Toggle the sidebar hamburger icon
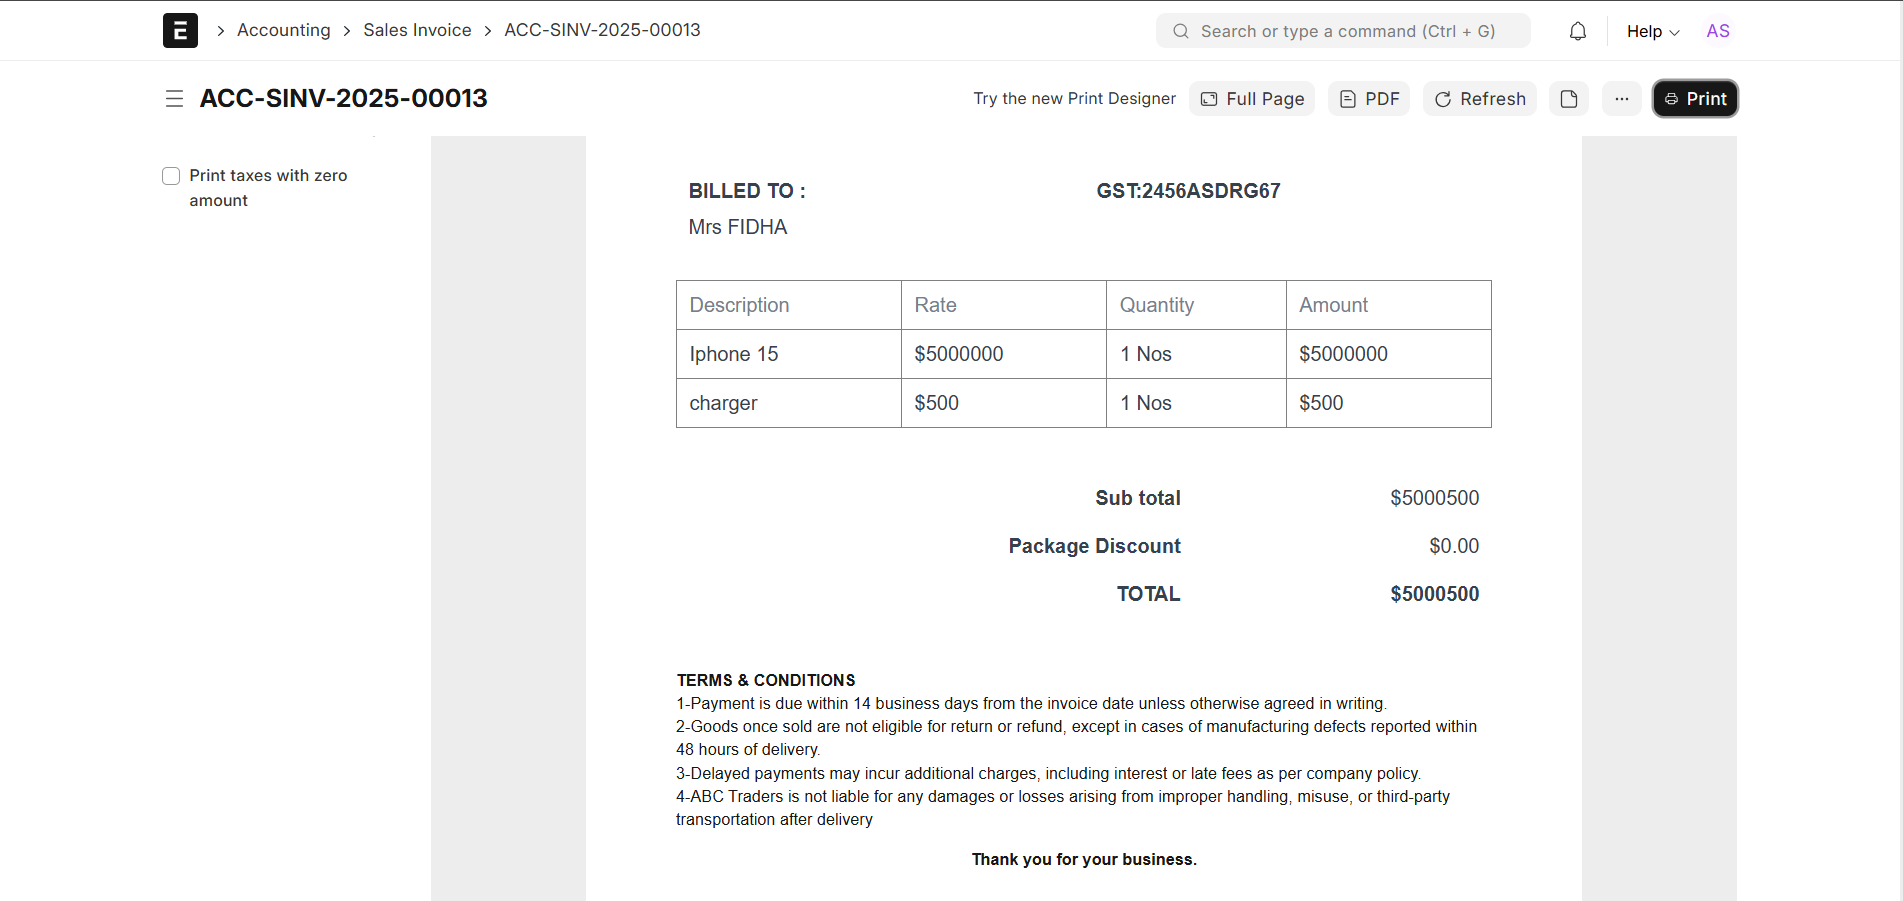The image size is (1903, 901). 174,99
